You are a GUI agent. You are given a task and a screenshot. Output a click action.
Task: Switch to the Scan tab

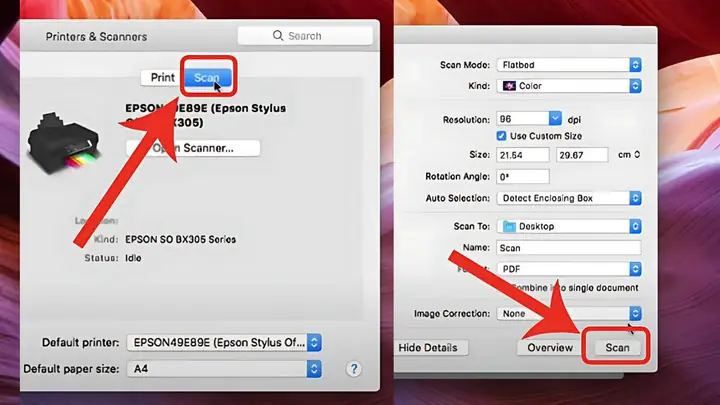point(208,77)
